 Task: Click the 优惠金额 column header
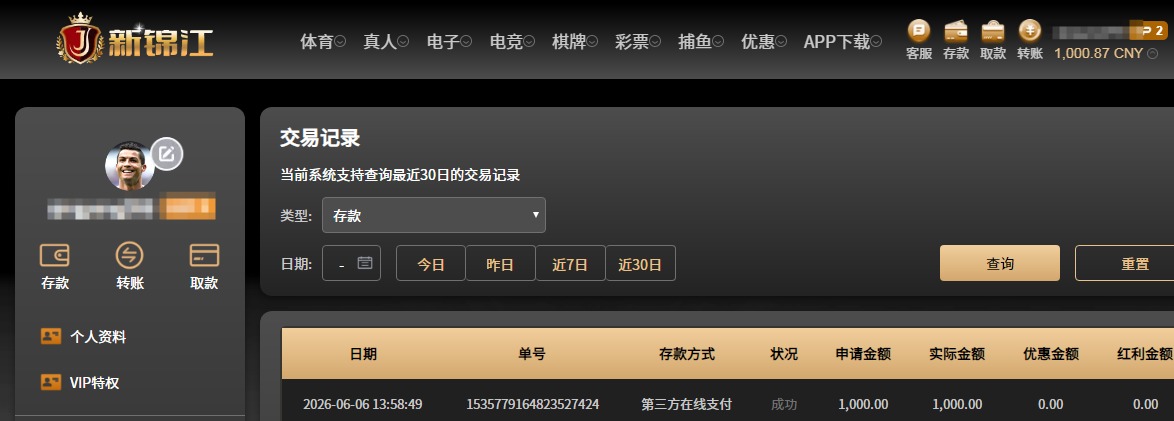pos(1050,354)
